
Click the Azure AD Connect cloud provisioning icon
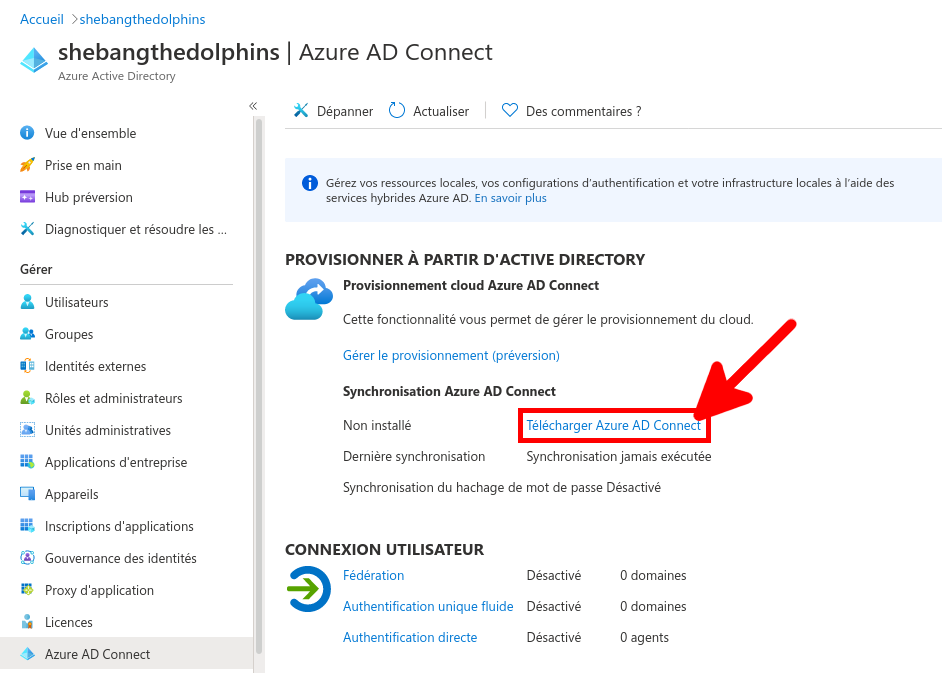307,297
